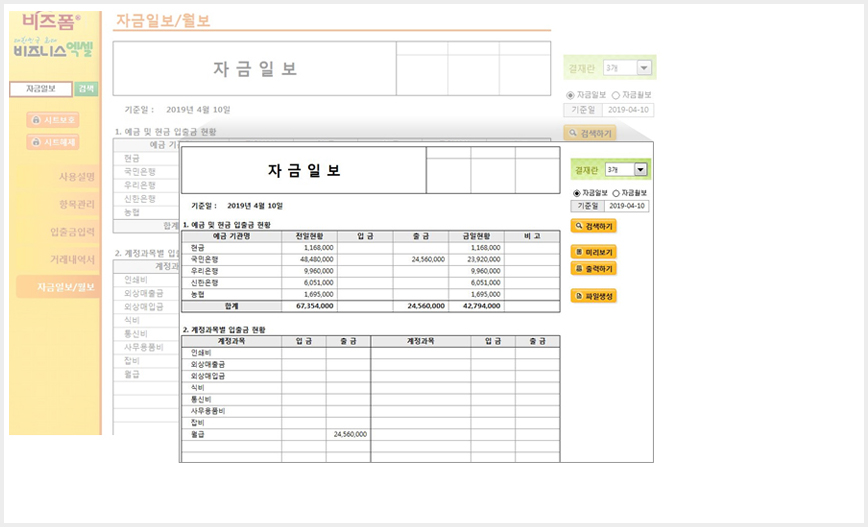The height and width of the screenshot is (527, 868).
Task: Click 인쇄비 row in front account table
Action: pyautogui.click(x=201, y=353)
